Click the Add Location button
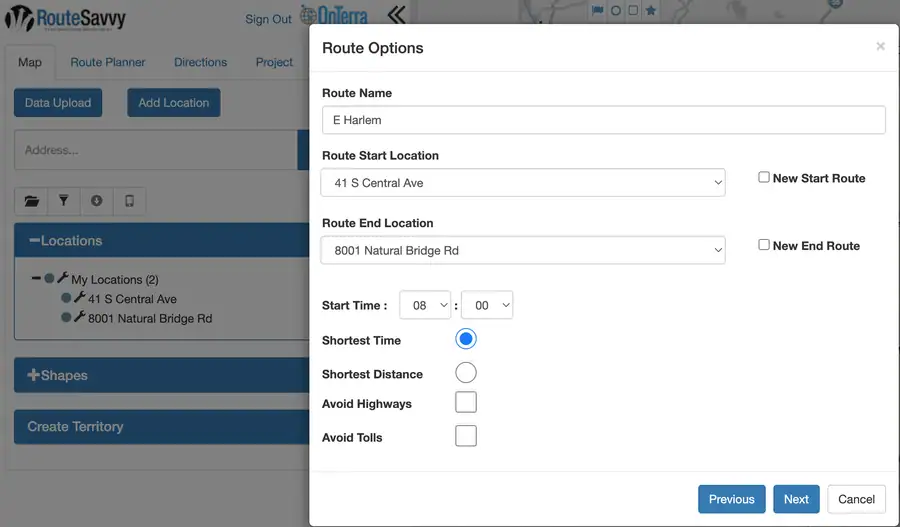Screen dimensions: 900x527 tap(174, 103)
